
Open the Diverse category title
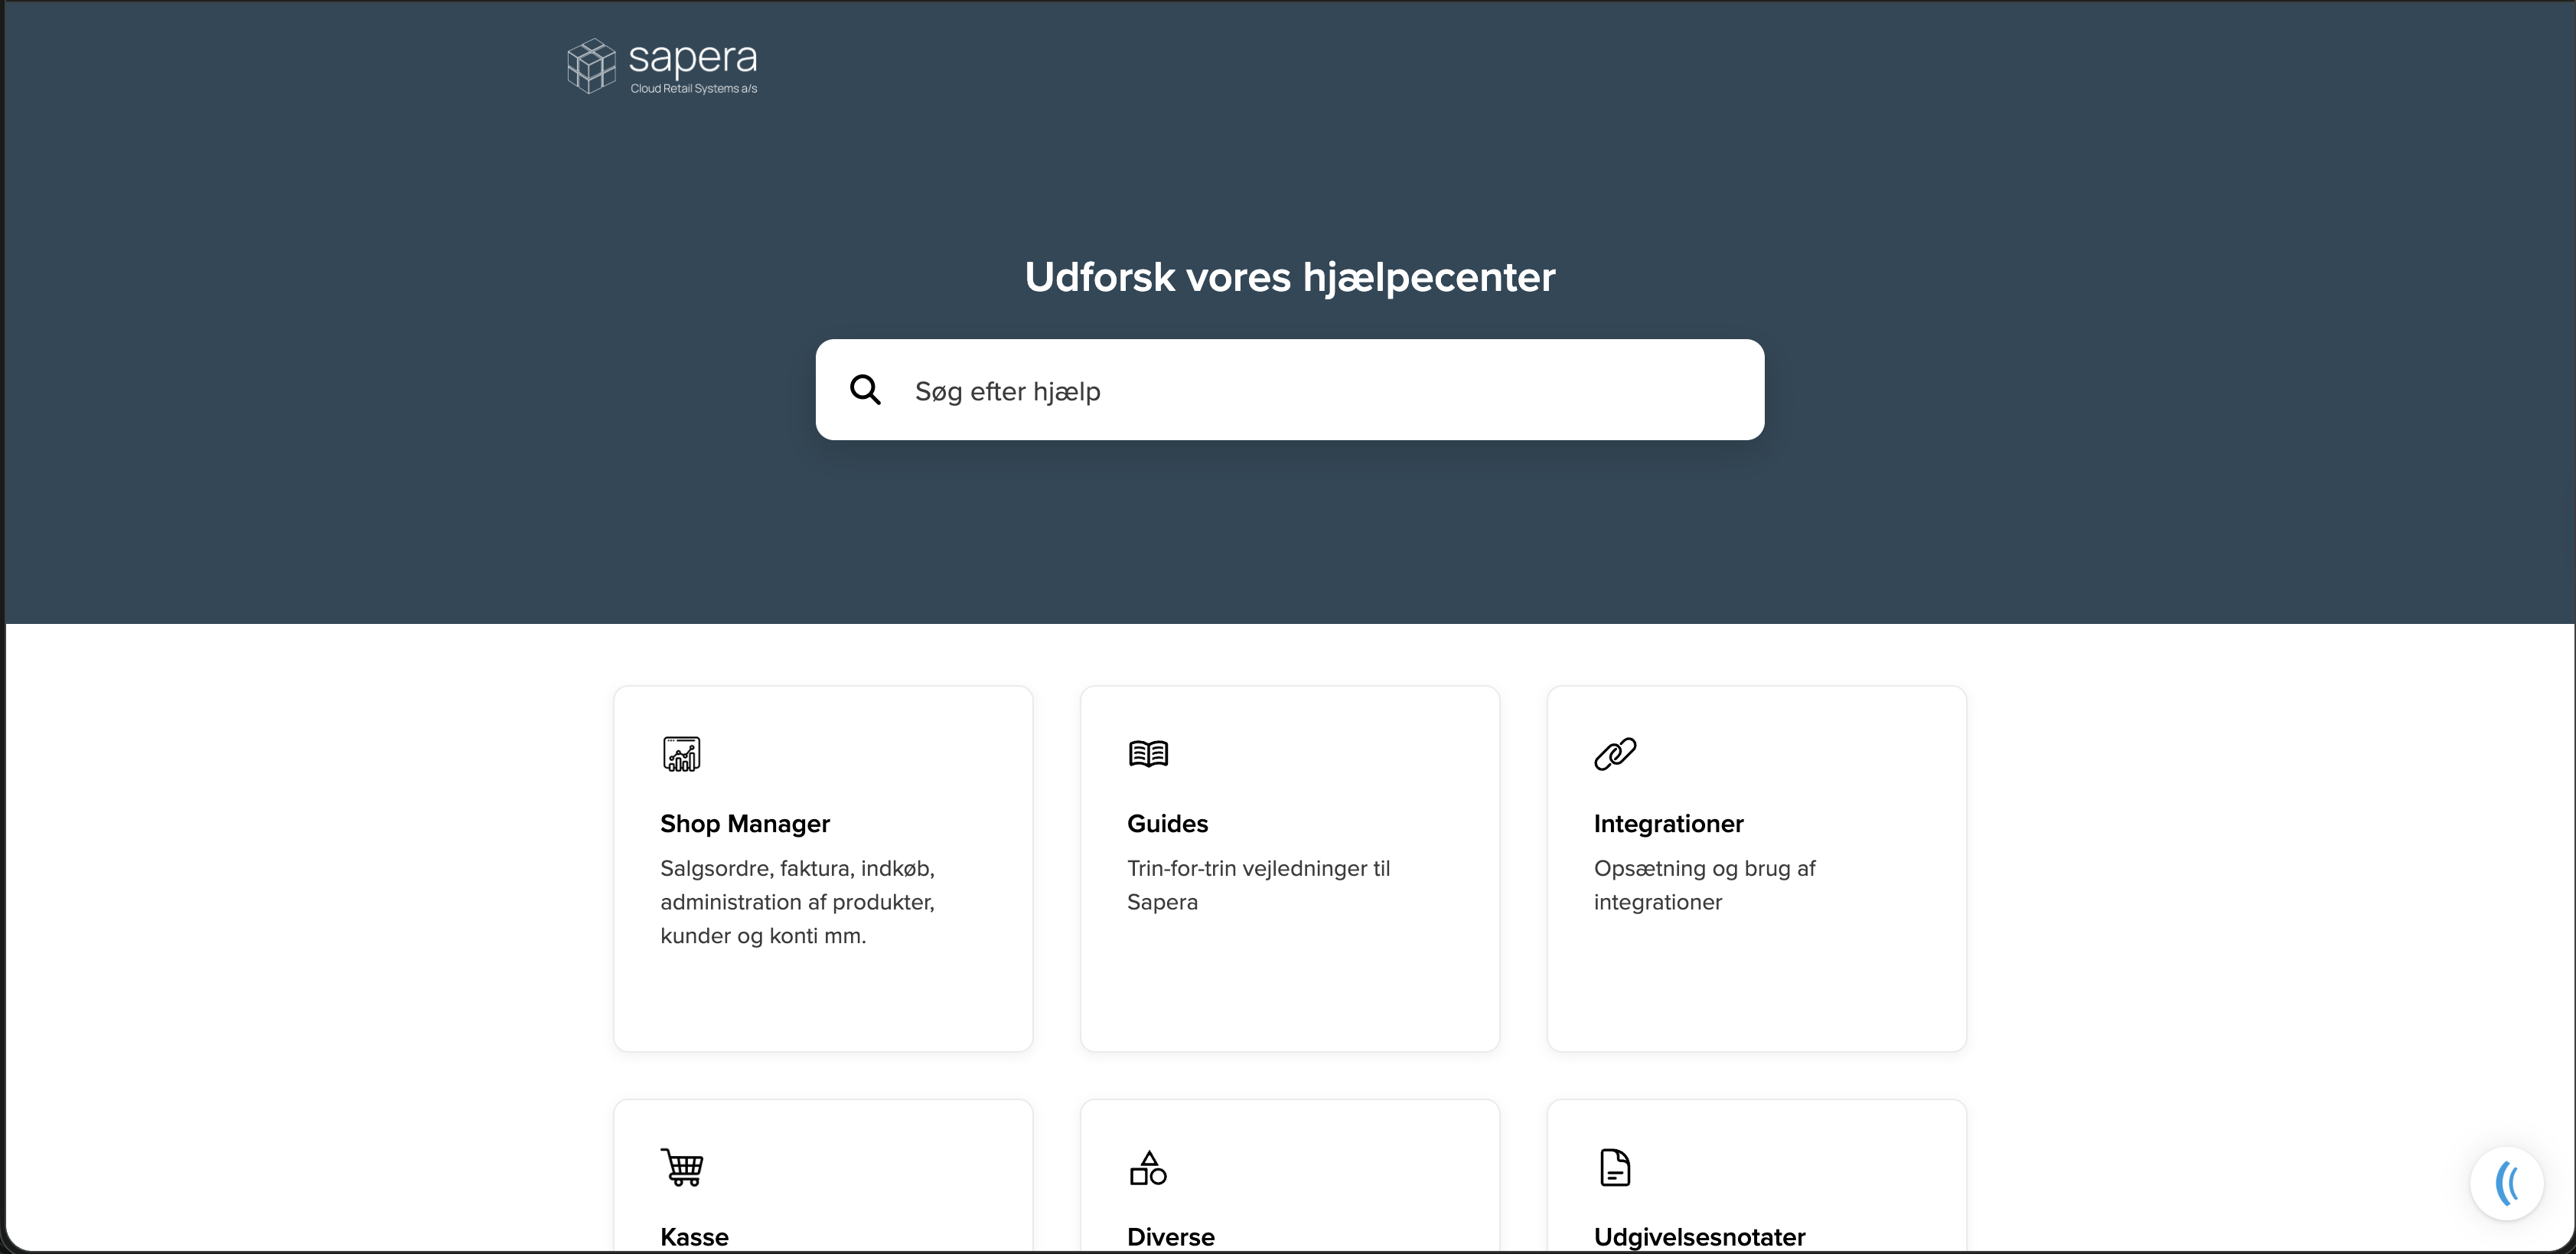(1170, 1237)
